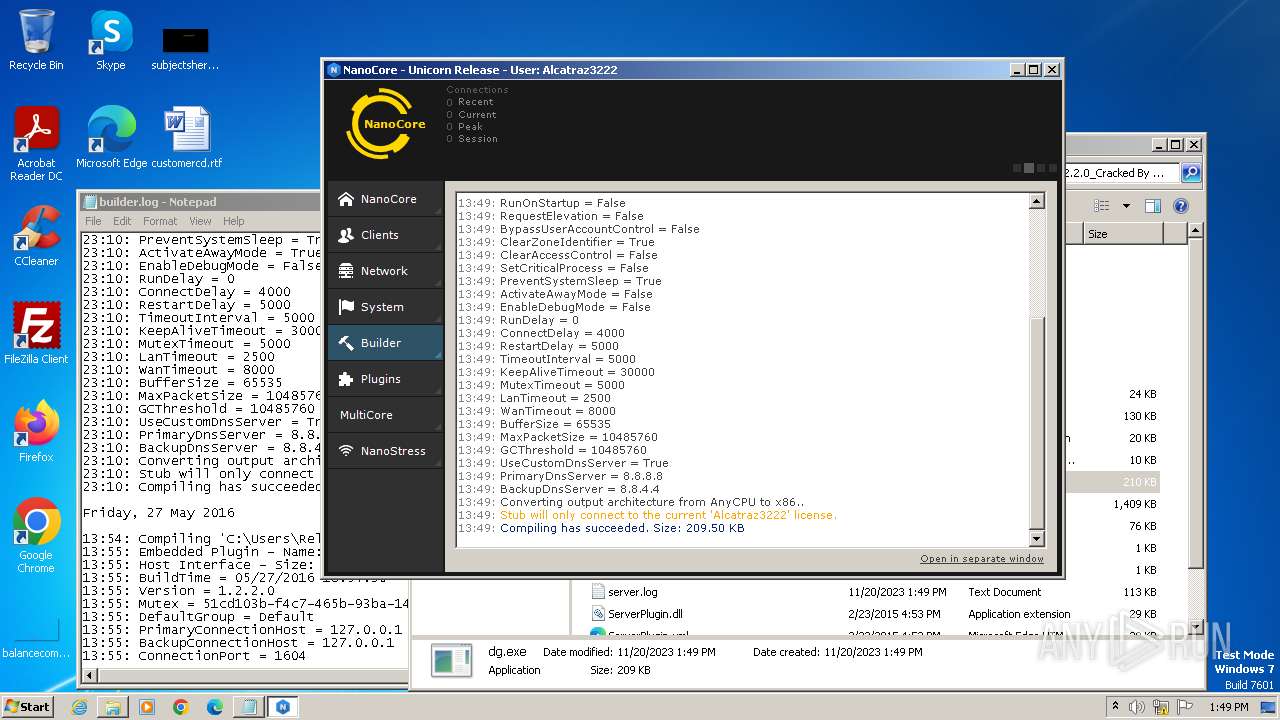Open Recycle Bin desktop icon
This screenshot has height=720, width=1280.
coord(36,41)
